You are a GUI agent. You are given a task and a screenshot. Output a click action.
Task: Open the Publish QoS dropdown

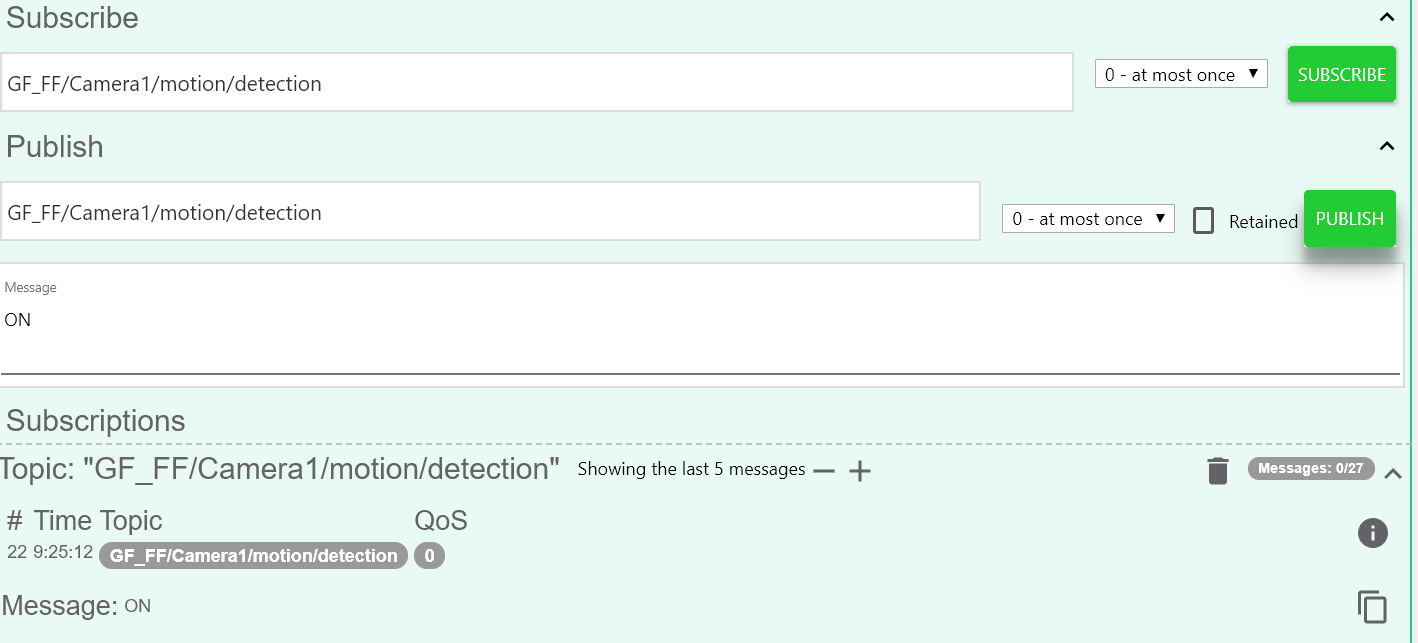pos(1088,219)
